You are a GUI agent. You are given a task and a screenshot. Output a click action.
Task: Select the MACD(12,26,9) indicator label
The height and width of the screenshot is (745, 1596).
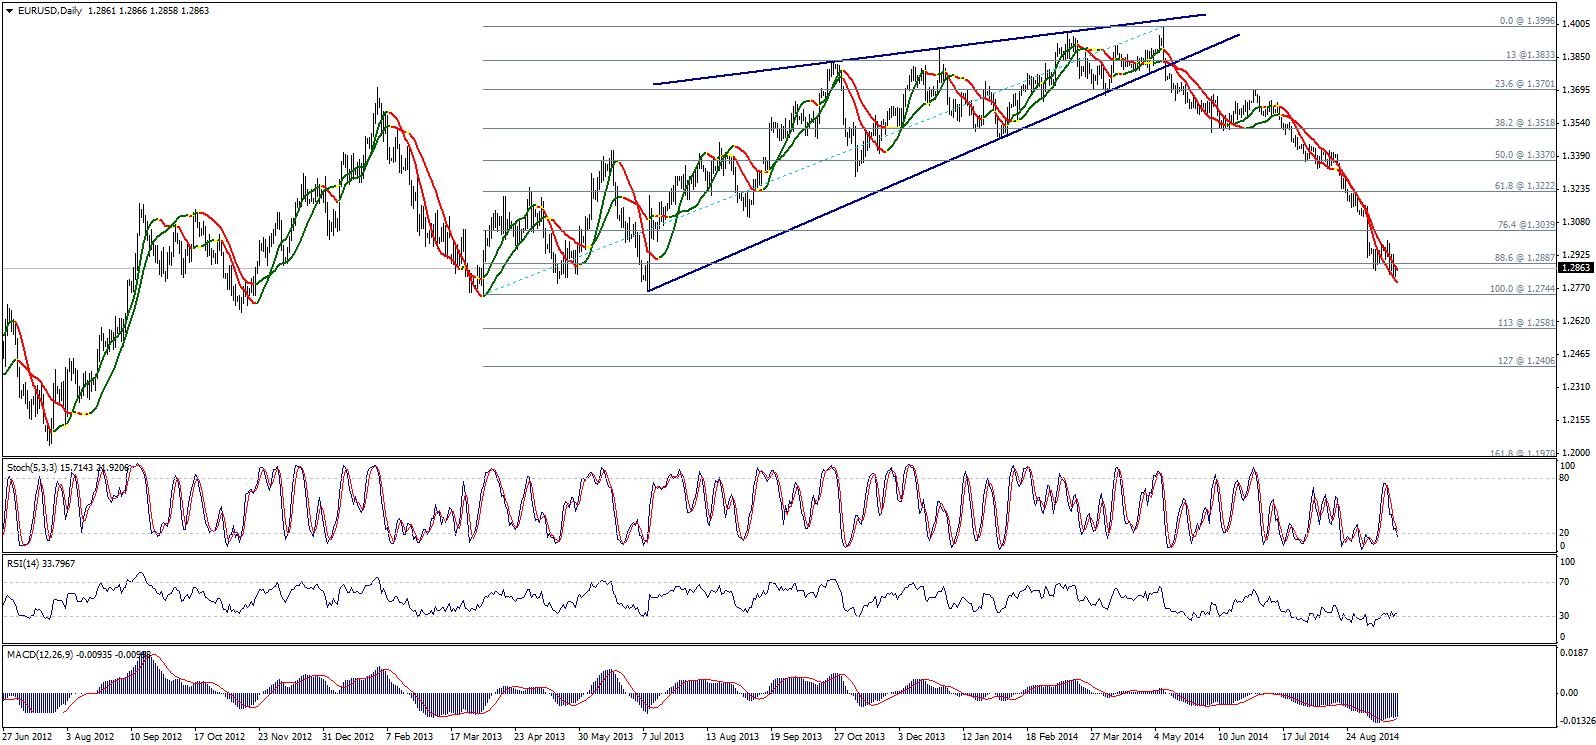40,654
